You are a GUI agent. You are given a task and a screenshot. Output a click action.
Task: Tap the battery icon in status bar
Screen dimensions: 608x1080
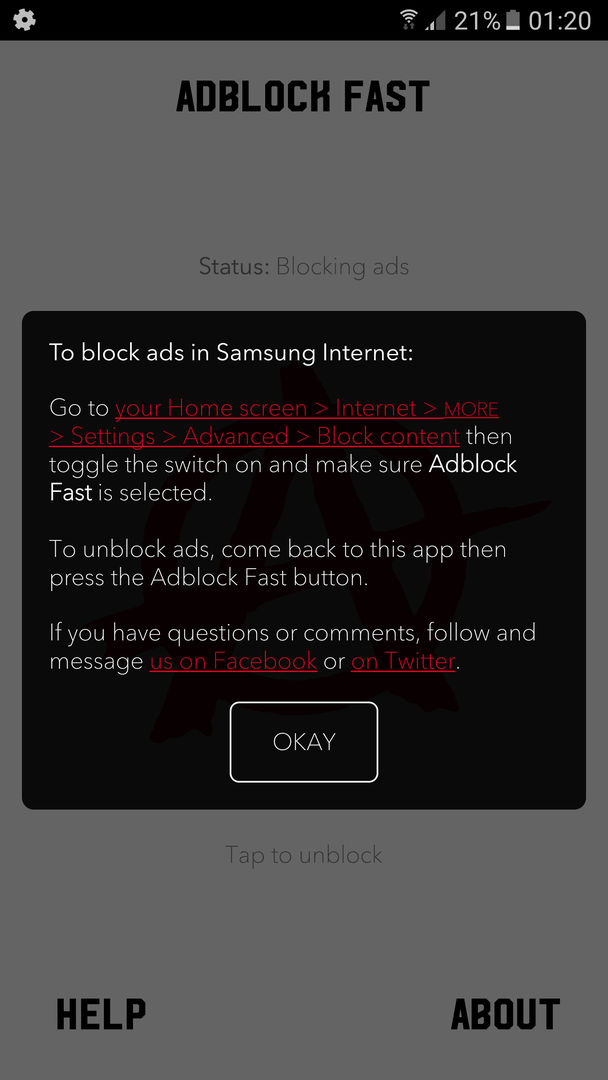[x=513, y=20]
